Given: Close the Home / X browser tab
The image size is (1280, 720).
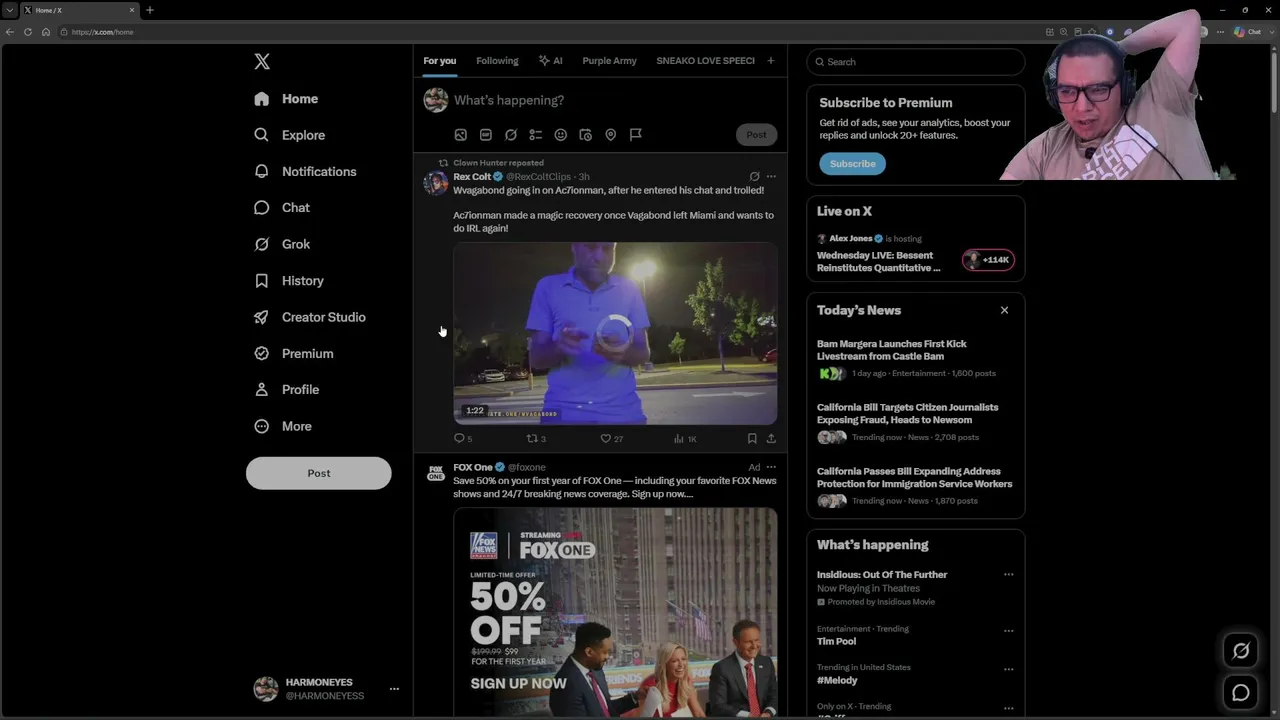Looking at the screenshot, I should [131, 10].
